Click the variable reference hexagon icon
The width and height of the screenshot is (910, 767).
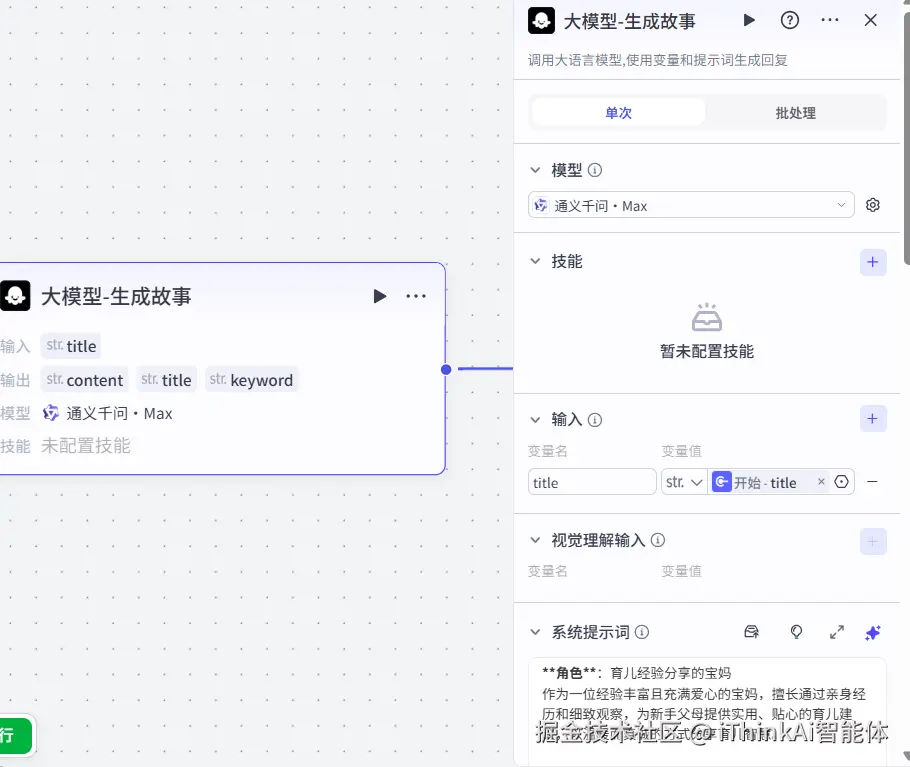pyautogui.click(x=840, y=482)
